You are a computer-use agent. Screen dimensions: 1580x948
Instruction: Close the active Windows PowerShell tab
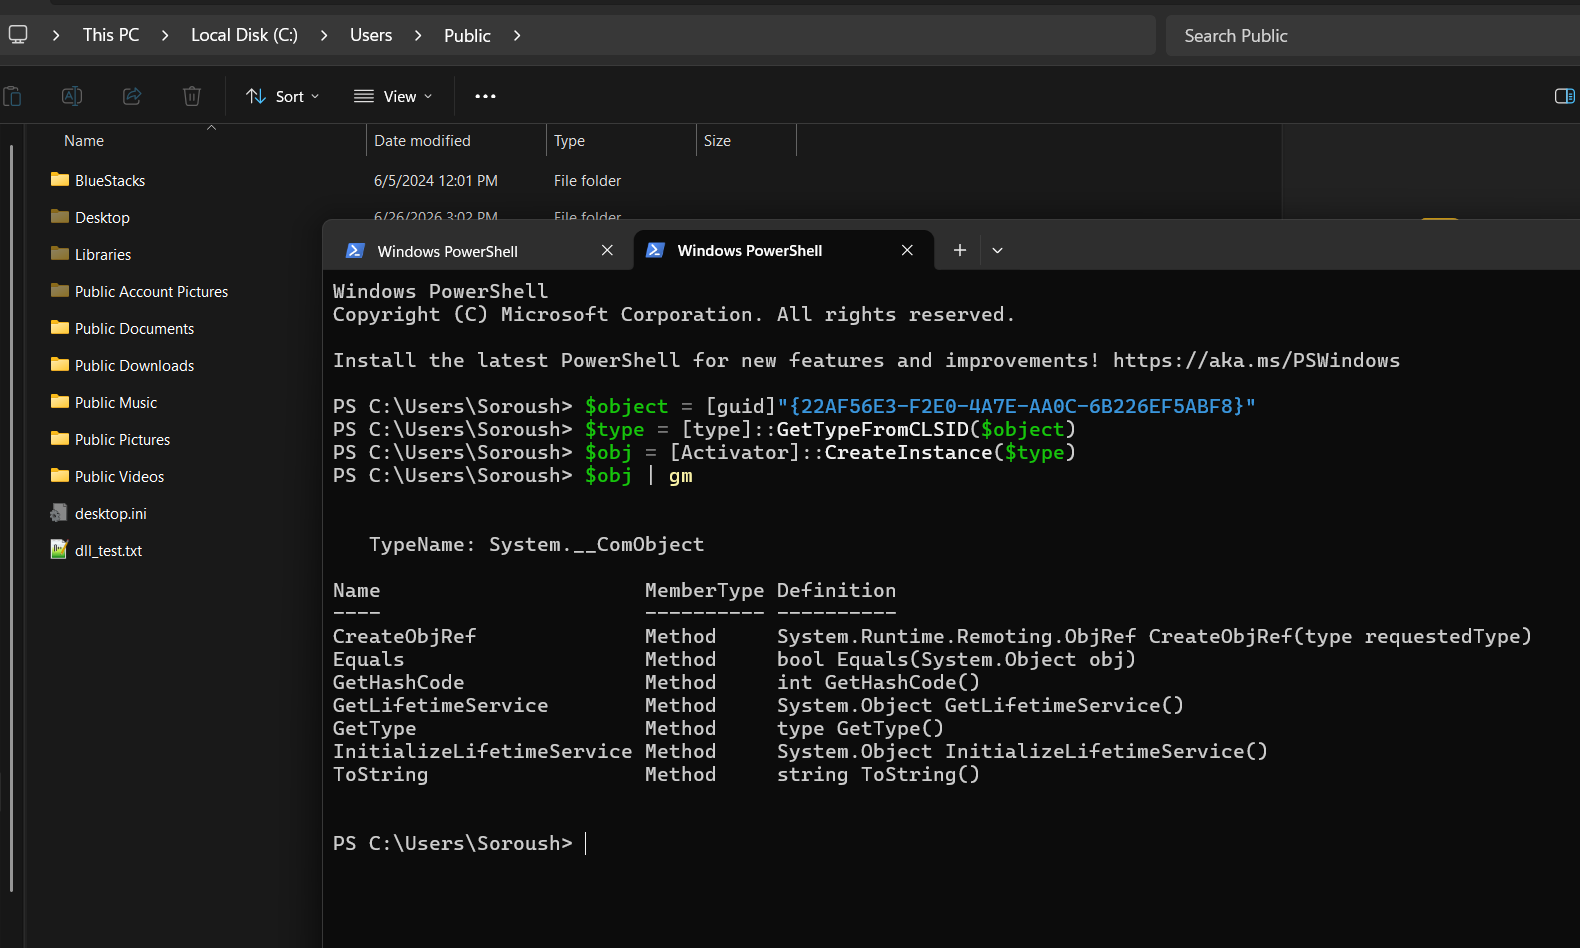point(907,250)
